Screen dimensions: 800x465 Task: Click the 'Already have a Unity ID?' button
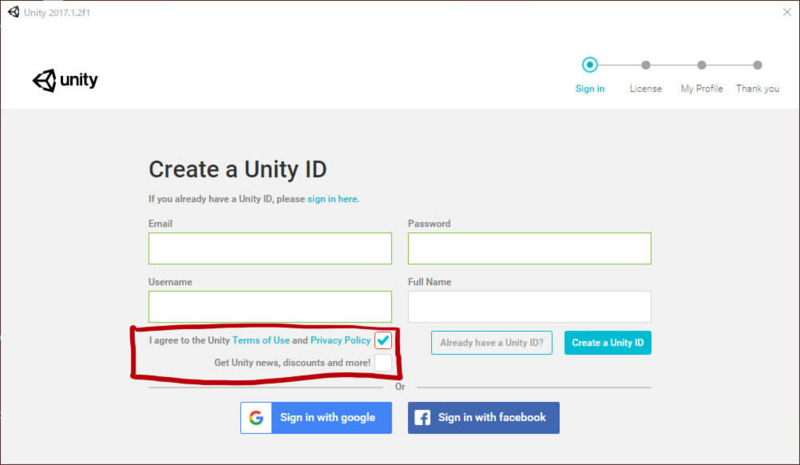click(491, 342)
